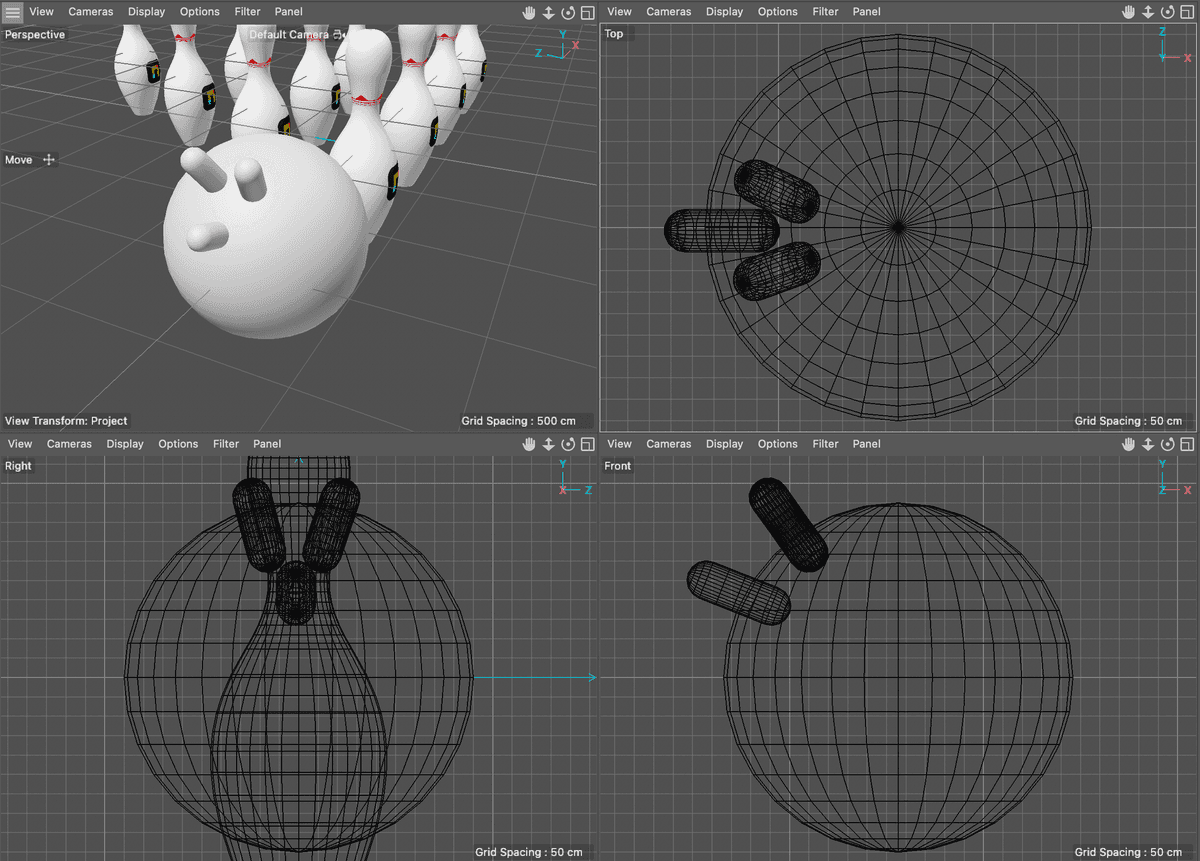This screenshot has width=1200, height=861.
Task: Open Options menu in Top viewport
Action: [778, 12]
